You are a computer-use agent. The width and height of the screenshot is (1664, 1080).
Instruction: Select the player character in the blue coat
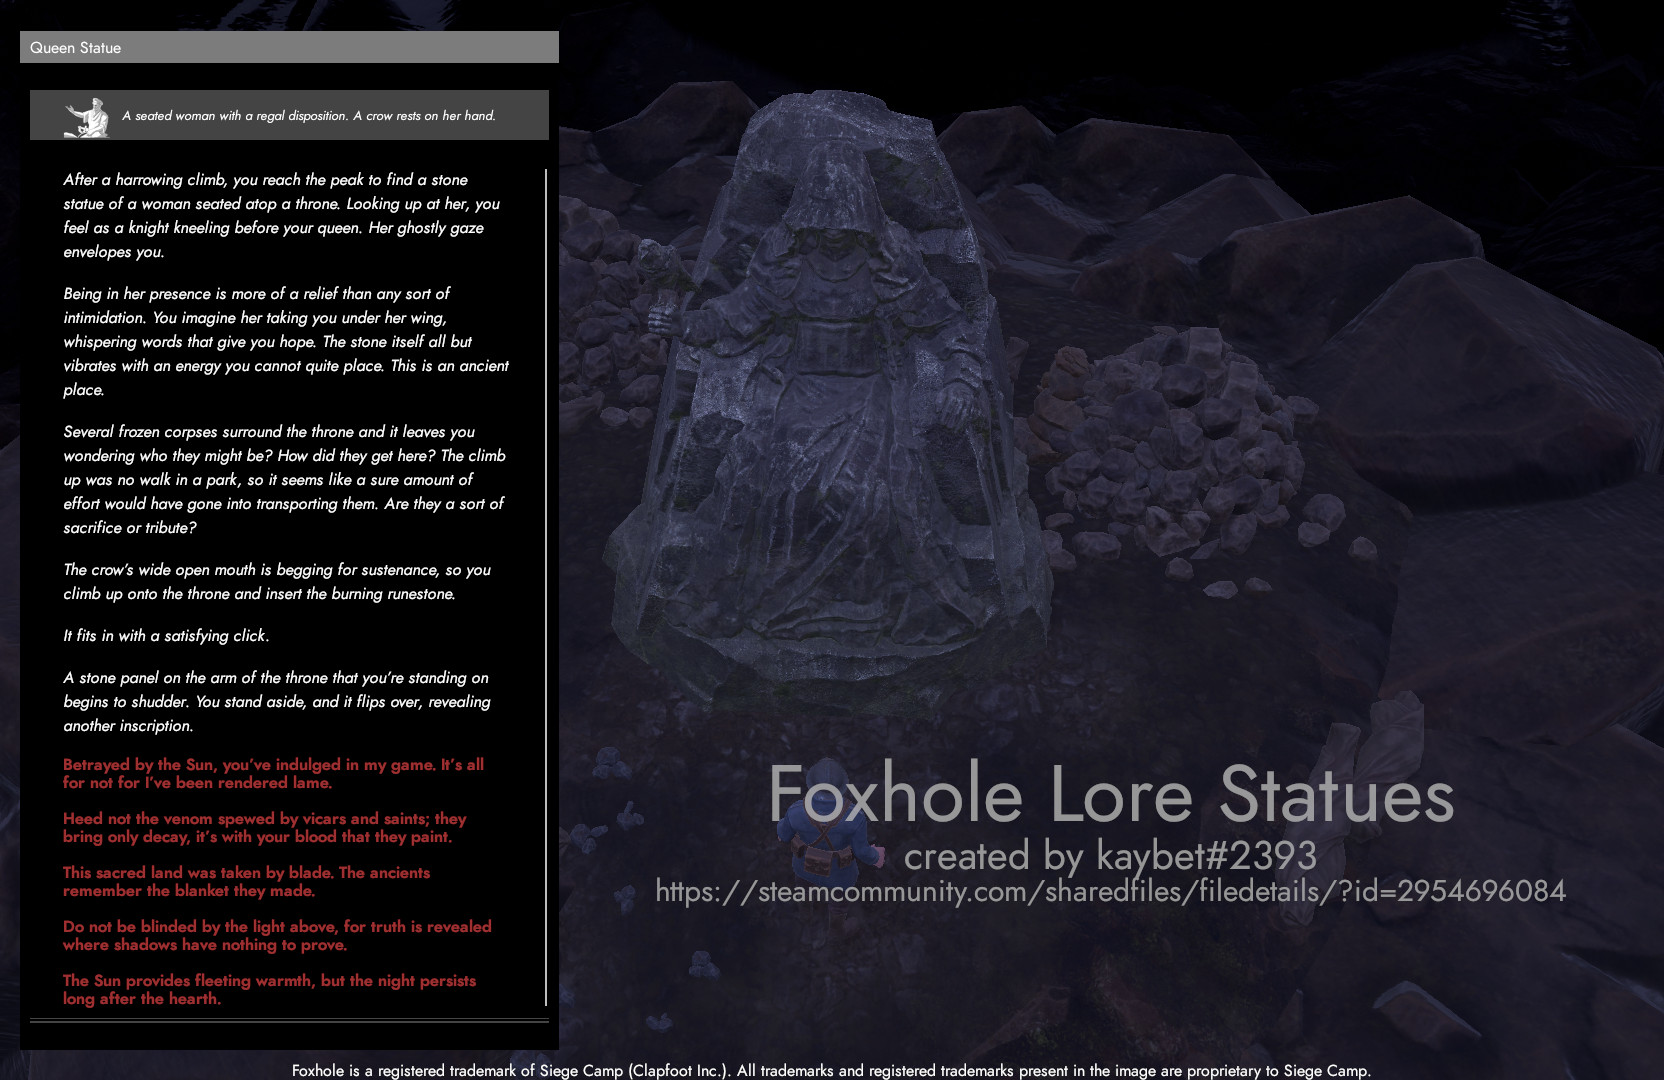(x=830, y=835)
